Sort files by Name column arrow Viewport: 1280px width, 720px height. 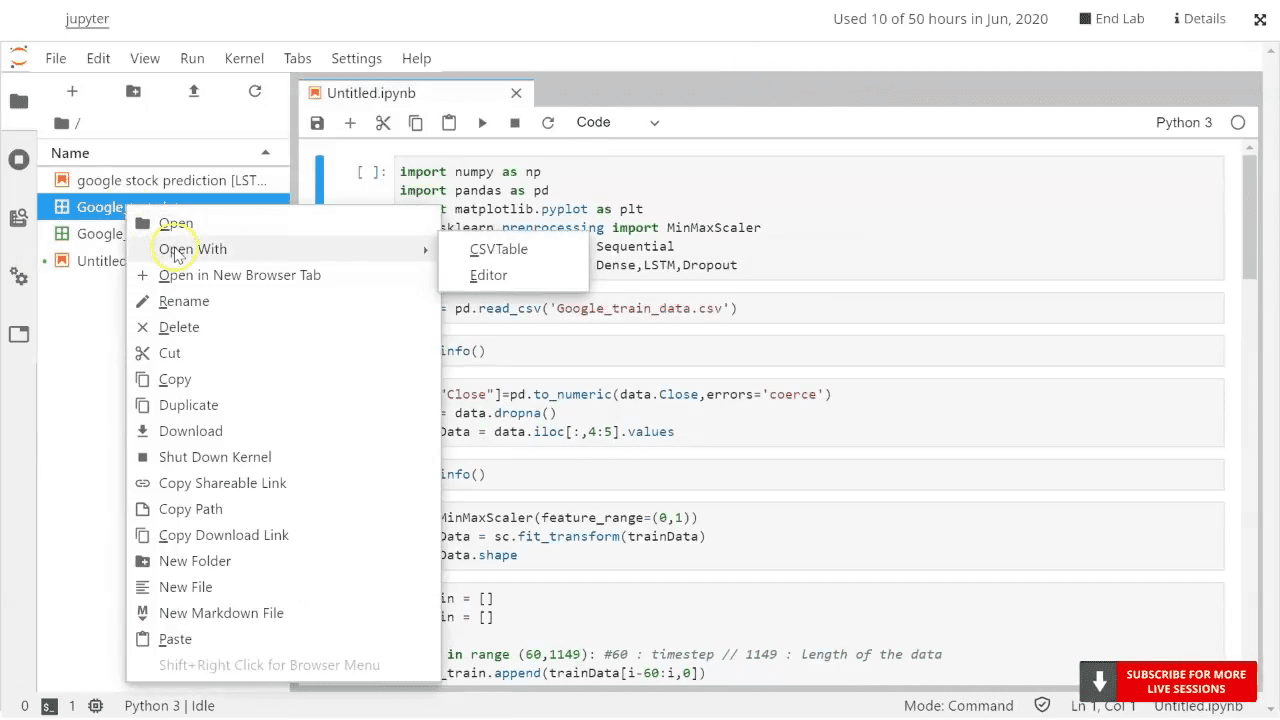pyautogui.click(x=266, y=153)
